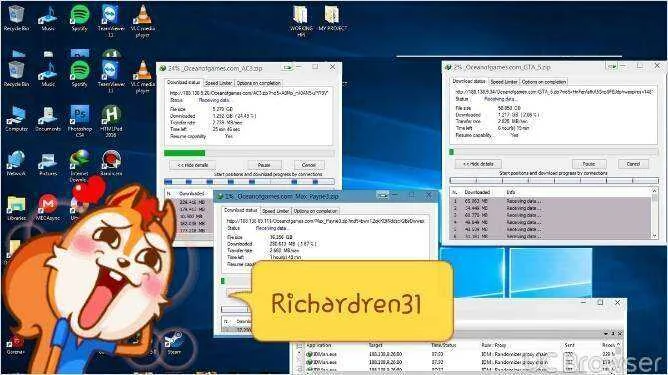
Task: Select Download status tab in AC3.zip window
Action: tap(183, 82)
